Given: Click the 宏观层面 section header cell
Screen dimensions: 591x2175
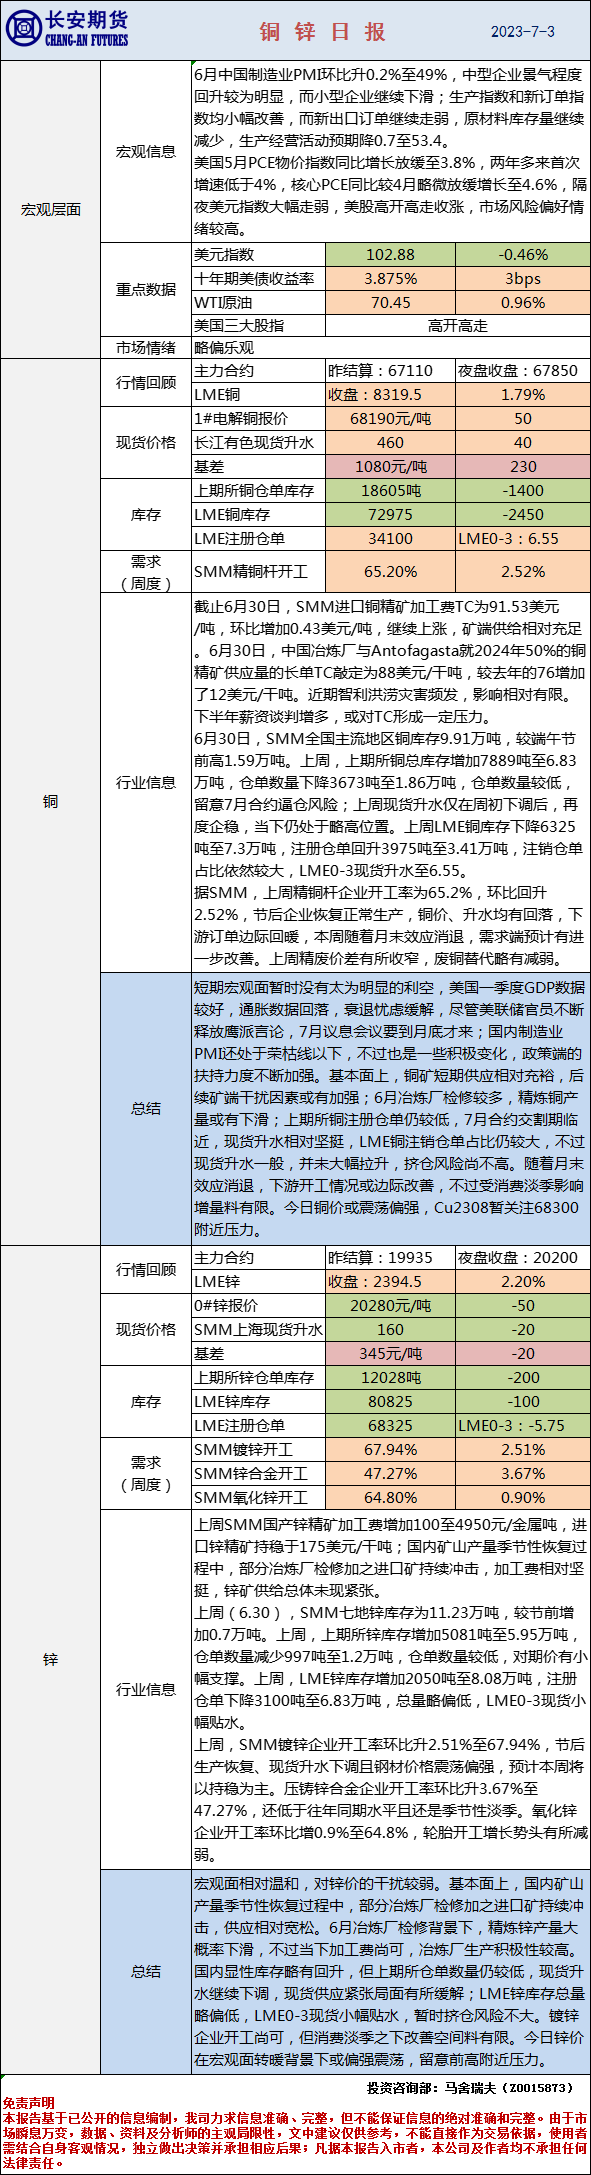Looking at the screenshot, I should pos(51,210).
